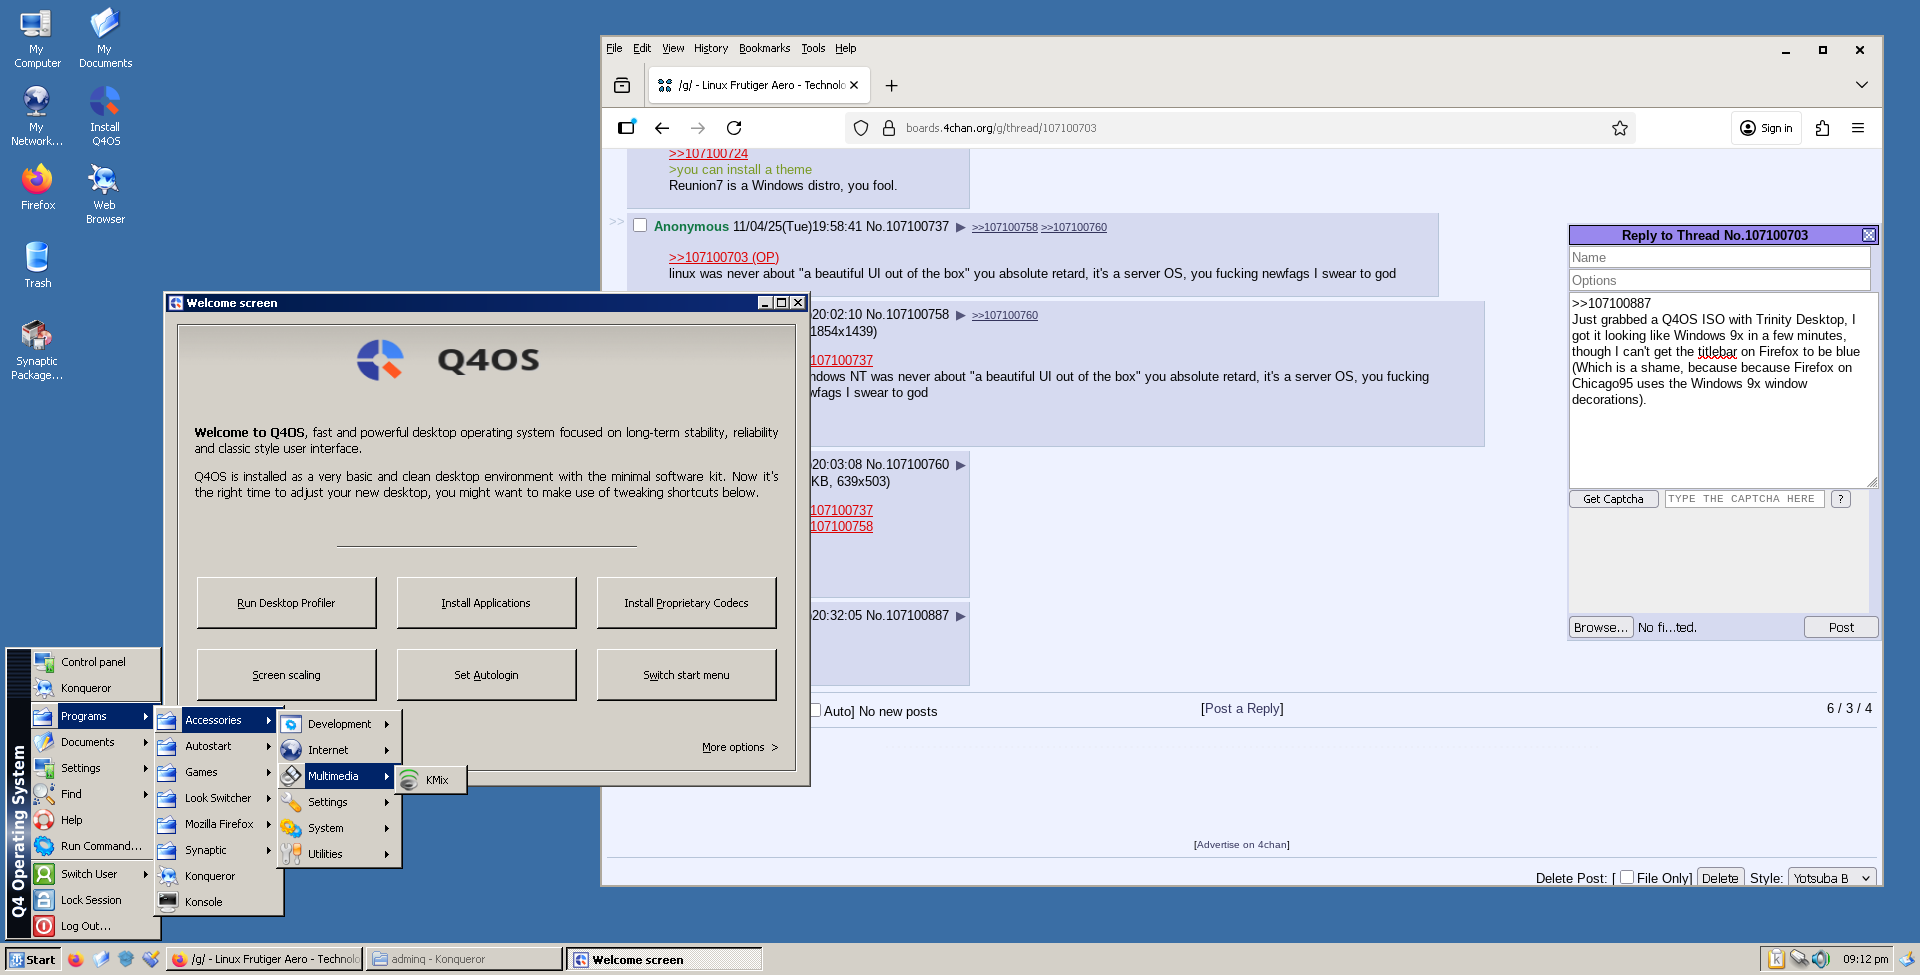The height and width of the screenshot is (975, 1920).
Task: Open the Firefox View icon left of tabs
Action: click(x=622, y=86)
